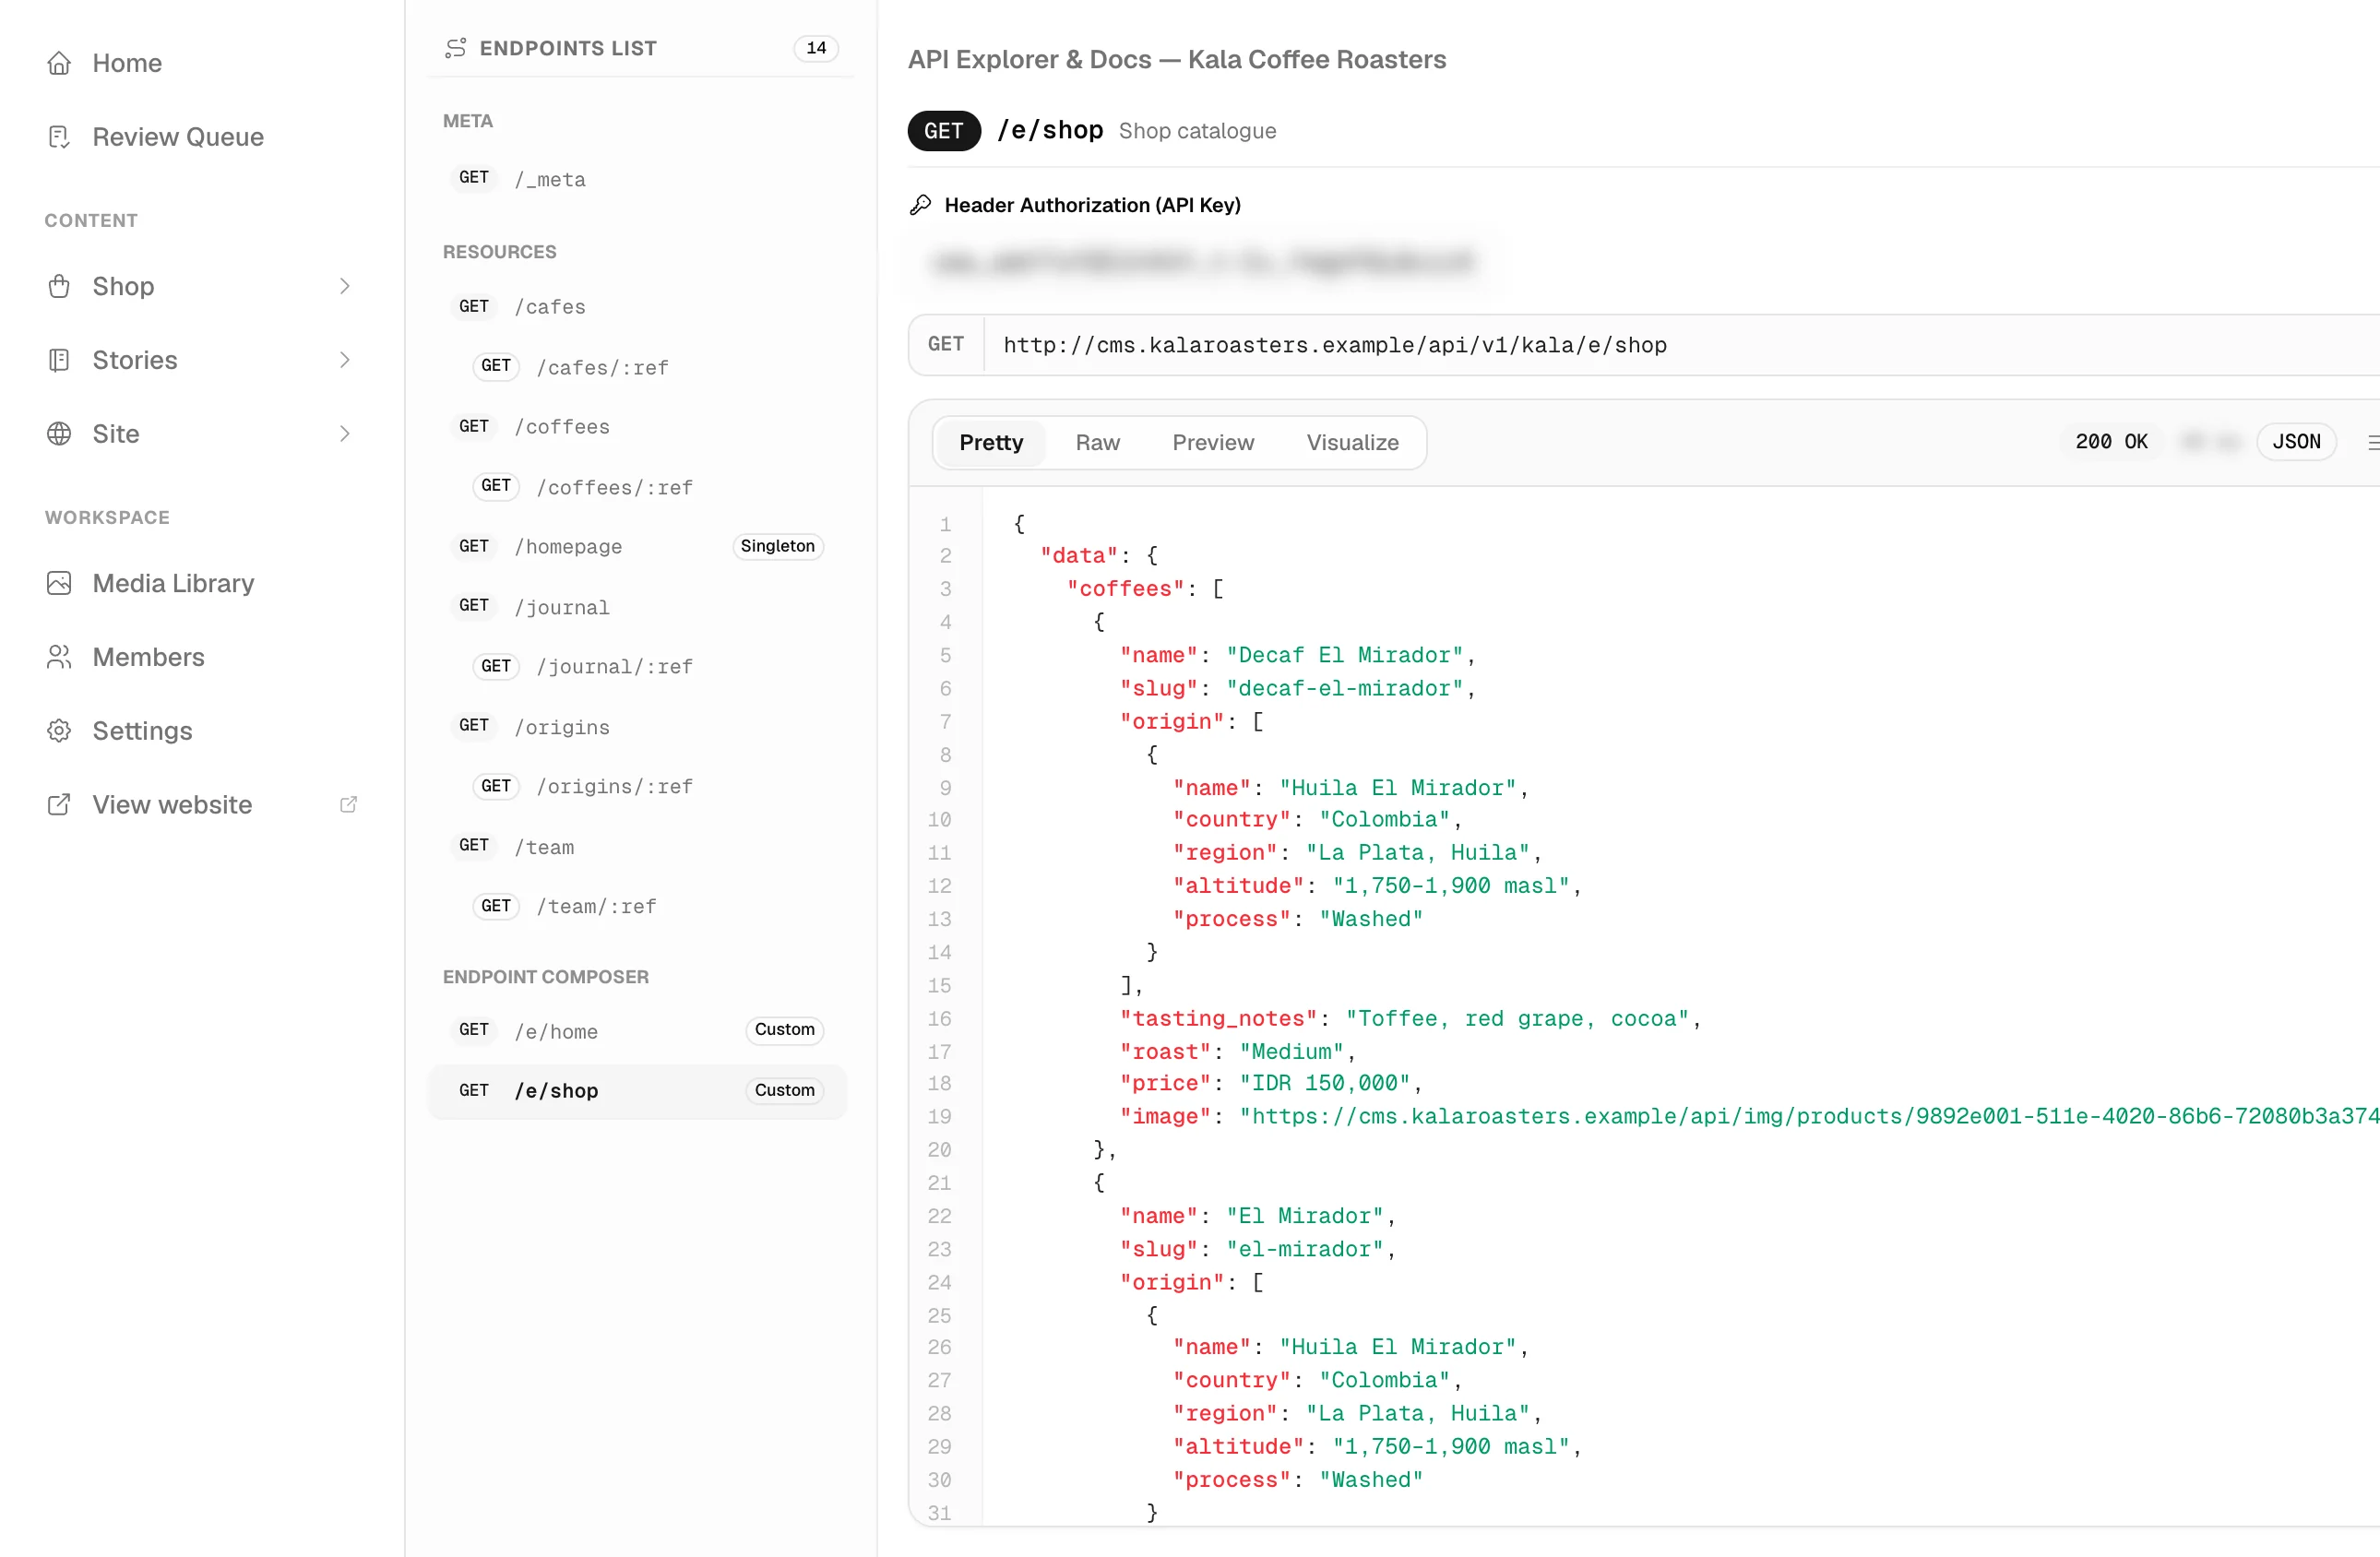Select the /coffees endpoint

[x=637, y=427]
